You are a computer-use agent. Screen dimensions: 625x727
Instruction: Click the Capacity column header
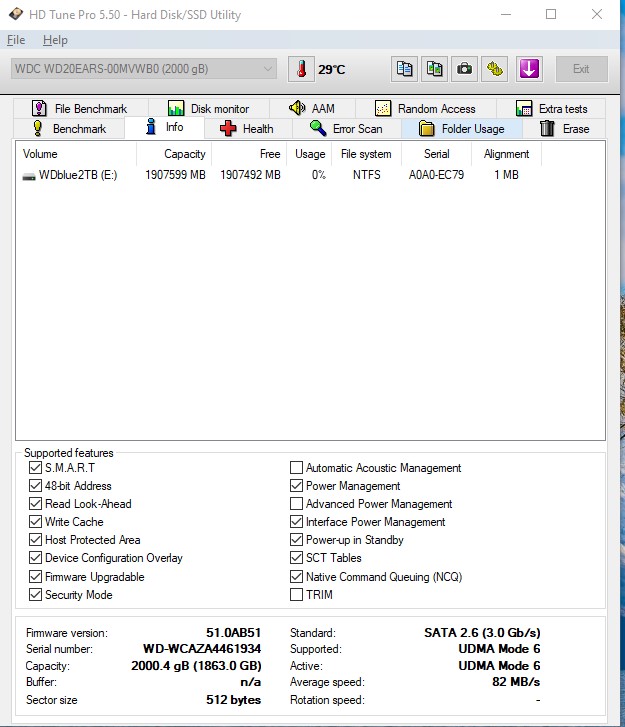(174, 154)
